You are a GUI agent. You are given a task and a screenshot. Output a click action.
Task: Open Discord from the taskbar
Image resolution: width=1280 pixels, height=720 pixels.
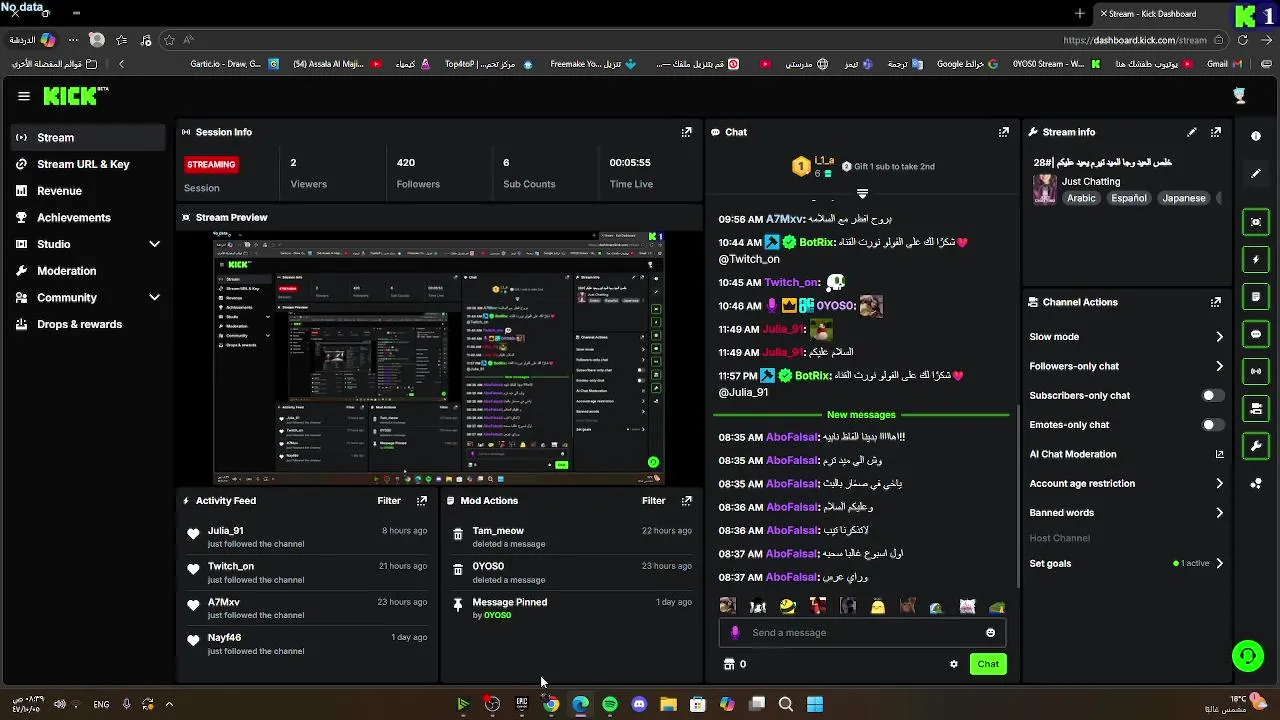(x=639, y=704)
